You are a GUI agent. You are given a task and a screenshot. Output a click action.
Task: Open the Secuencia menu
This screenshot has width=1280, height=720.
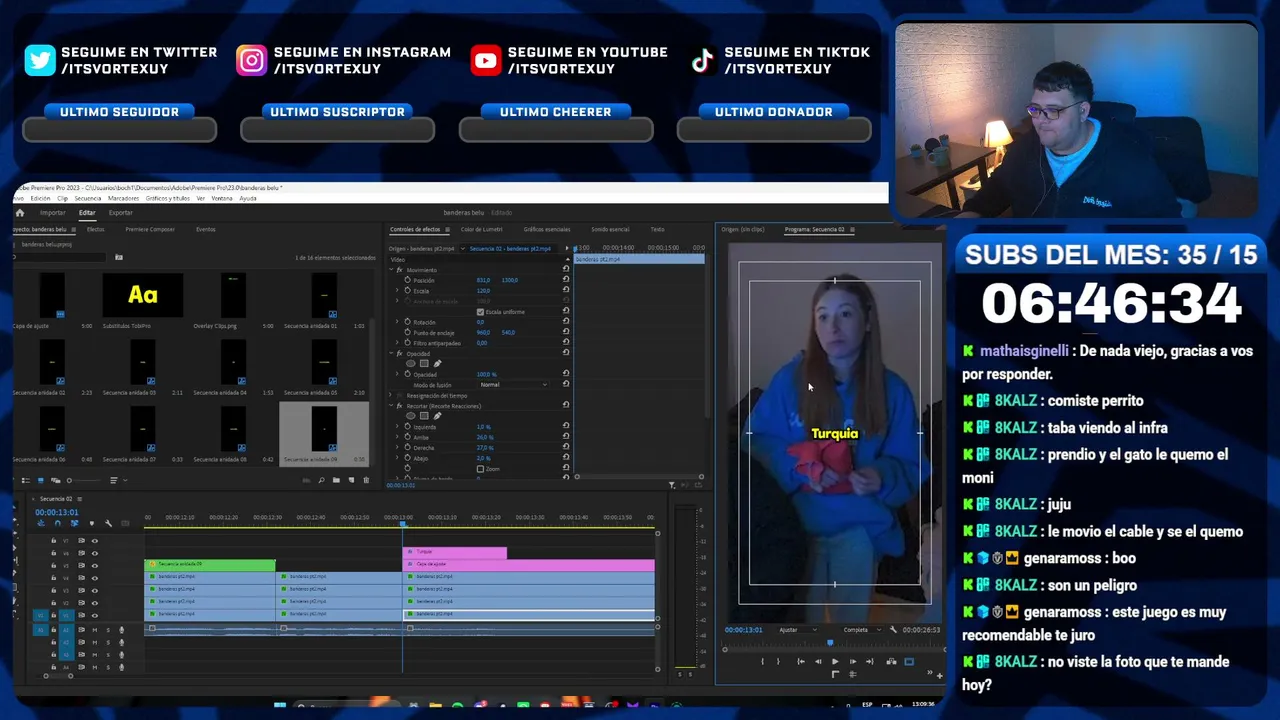(x=88, y=198)
